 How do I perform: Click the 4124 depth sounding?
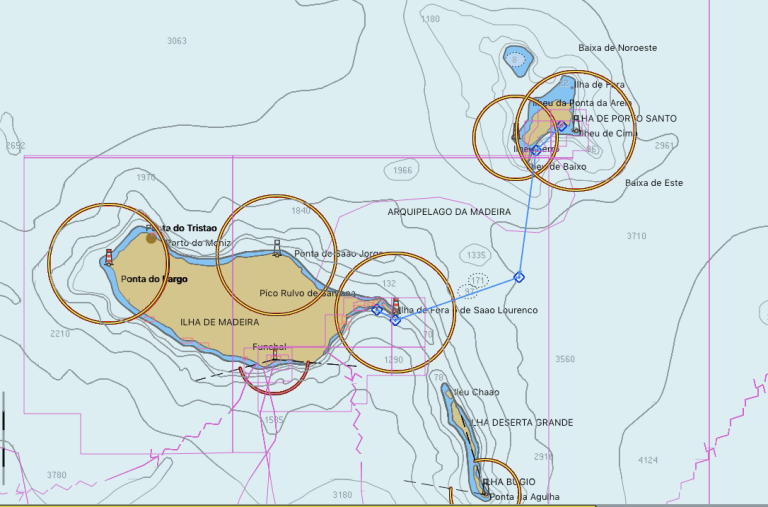(648, 461)
